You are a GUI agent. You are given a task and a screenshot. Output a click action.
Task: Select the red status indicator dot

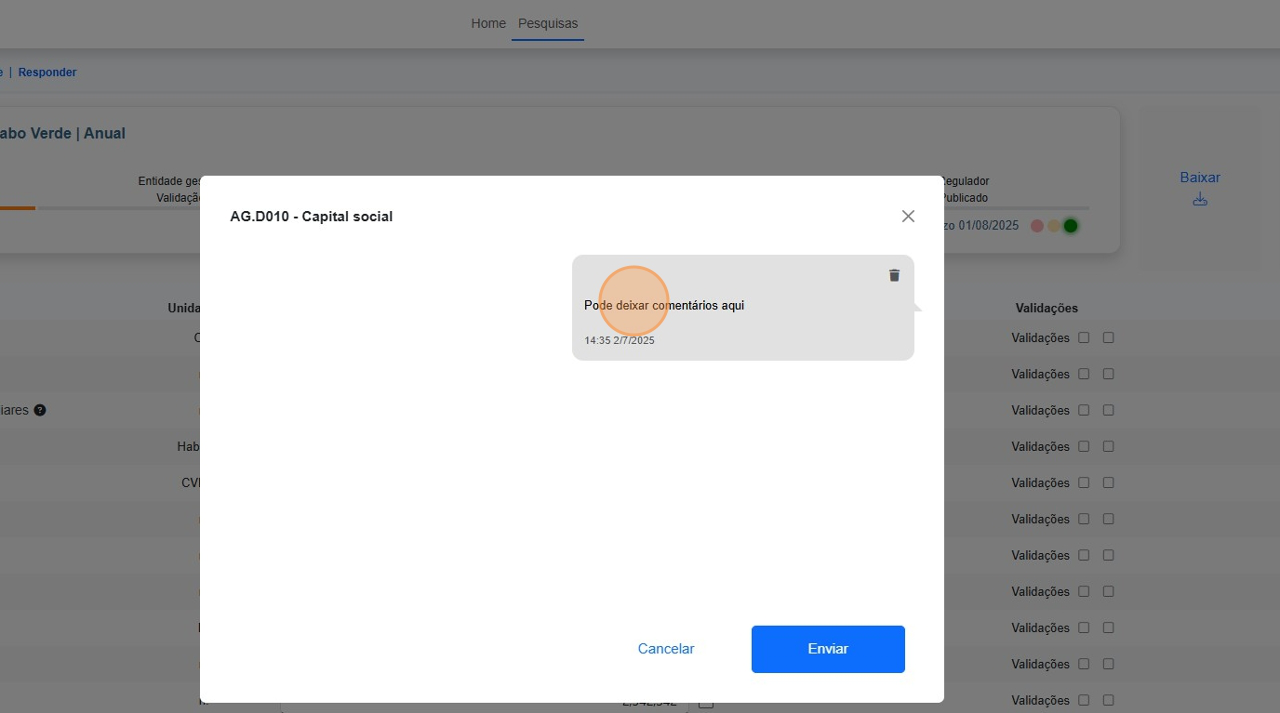click(1036, 225)
